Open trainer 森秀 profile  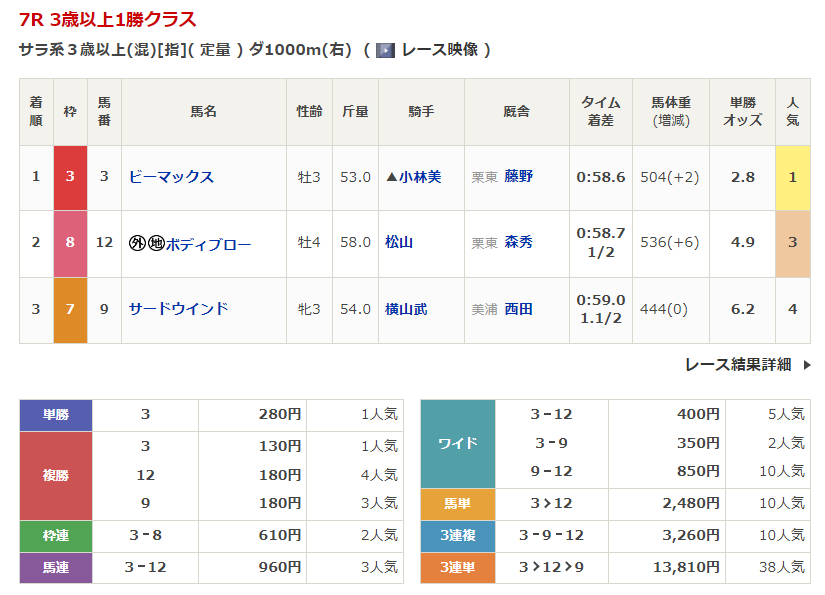click(x=518, y=243)
